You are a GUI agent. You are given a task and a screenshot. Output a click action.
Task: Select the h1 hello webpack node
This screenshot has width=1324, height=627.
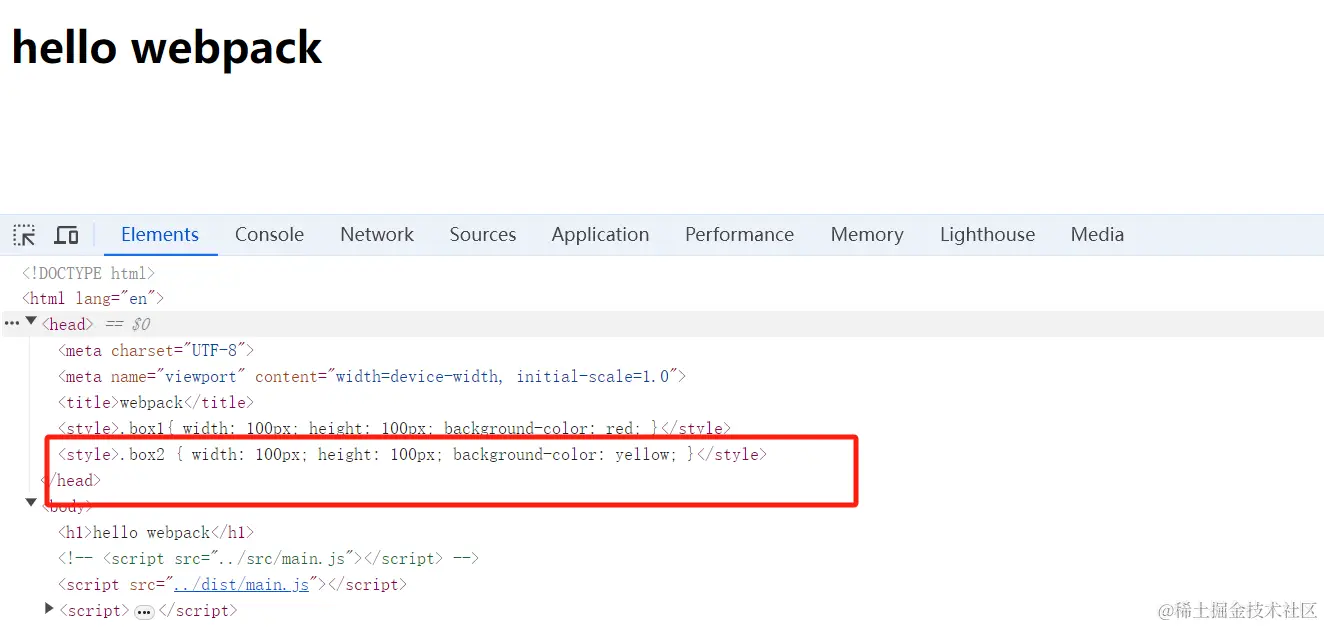[x=156, y=533]
